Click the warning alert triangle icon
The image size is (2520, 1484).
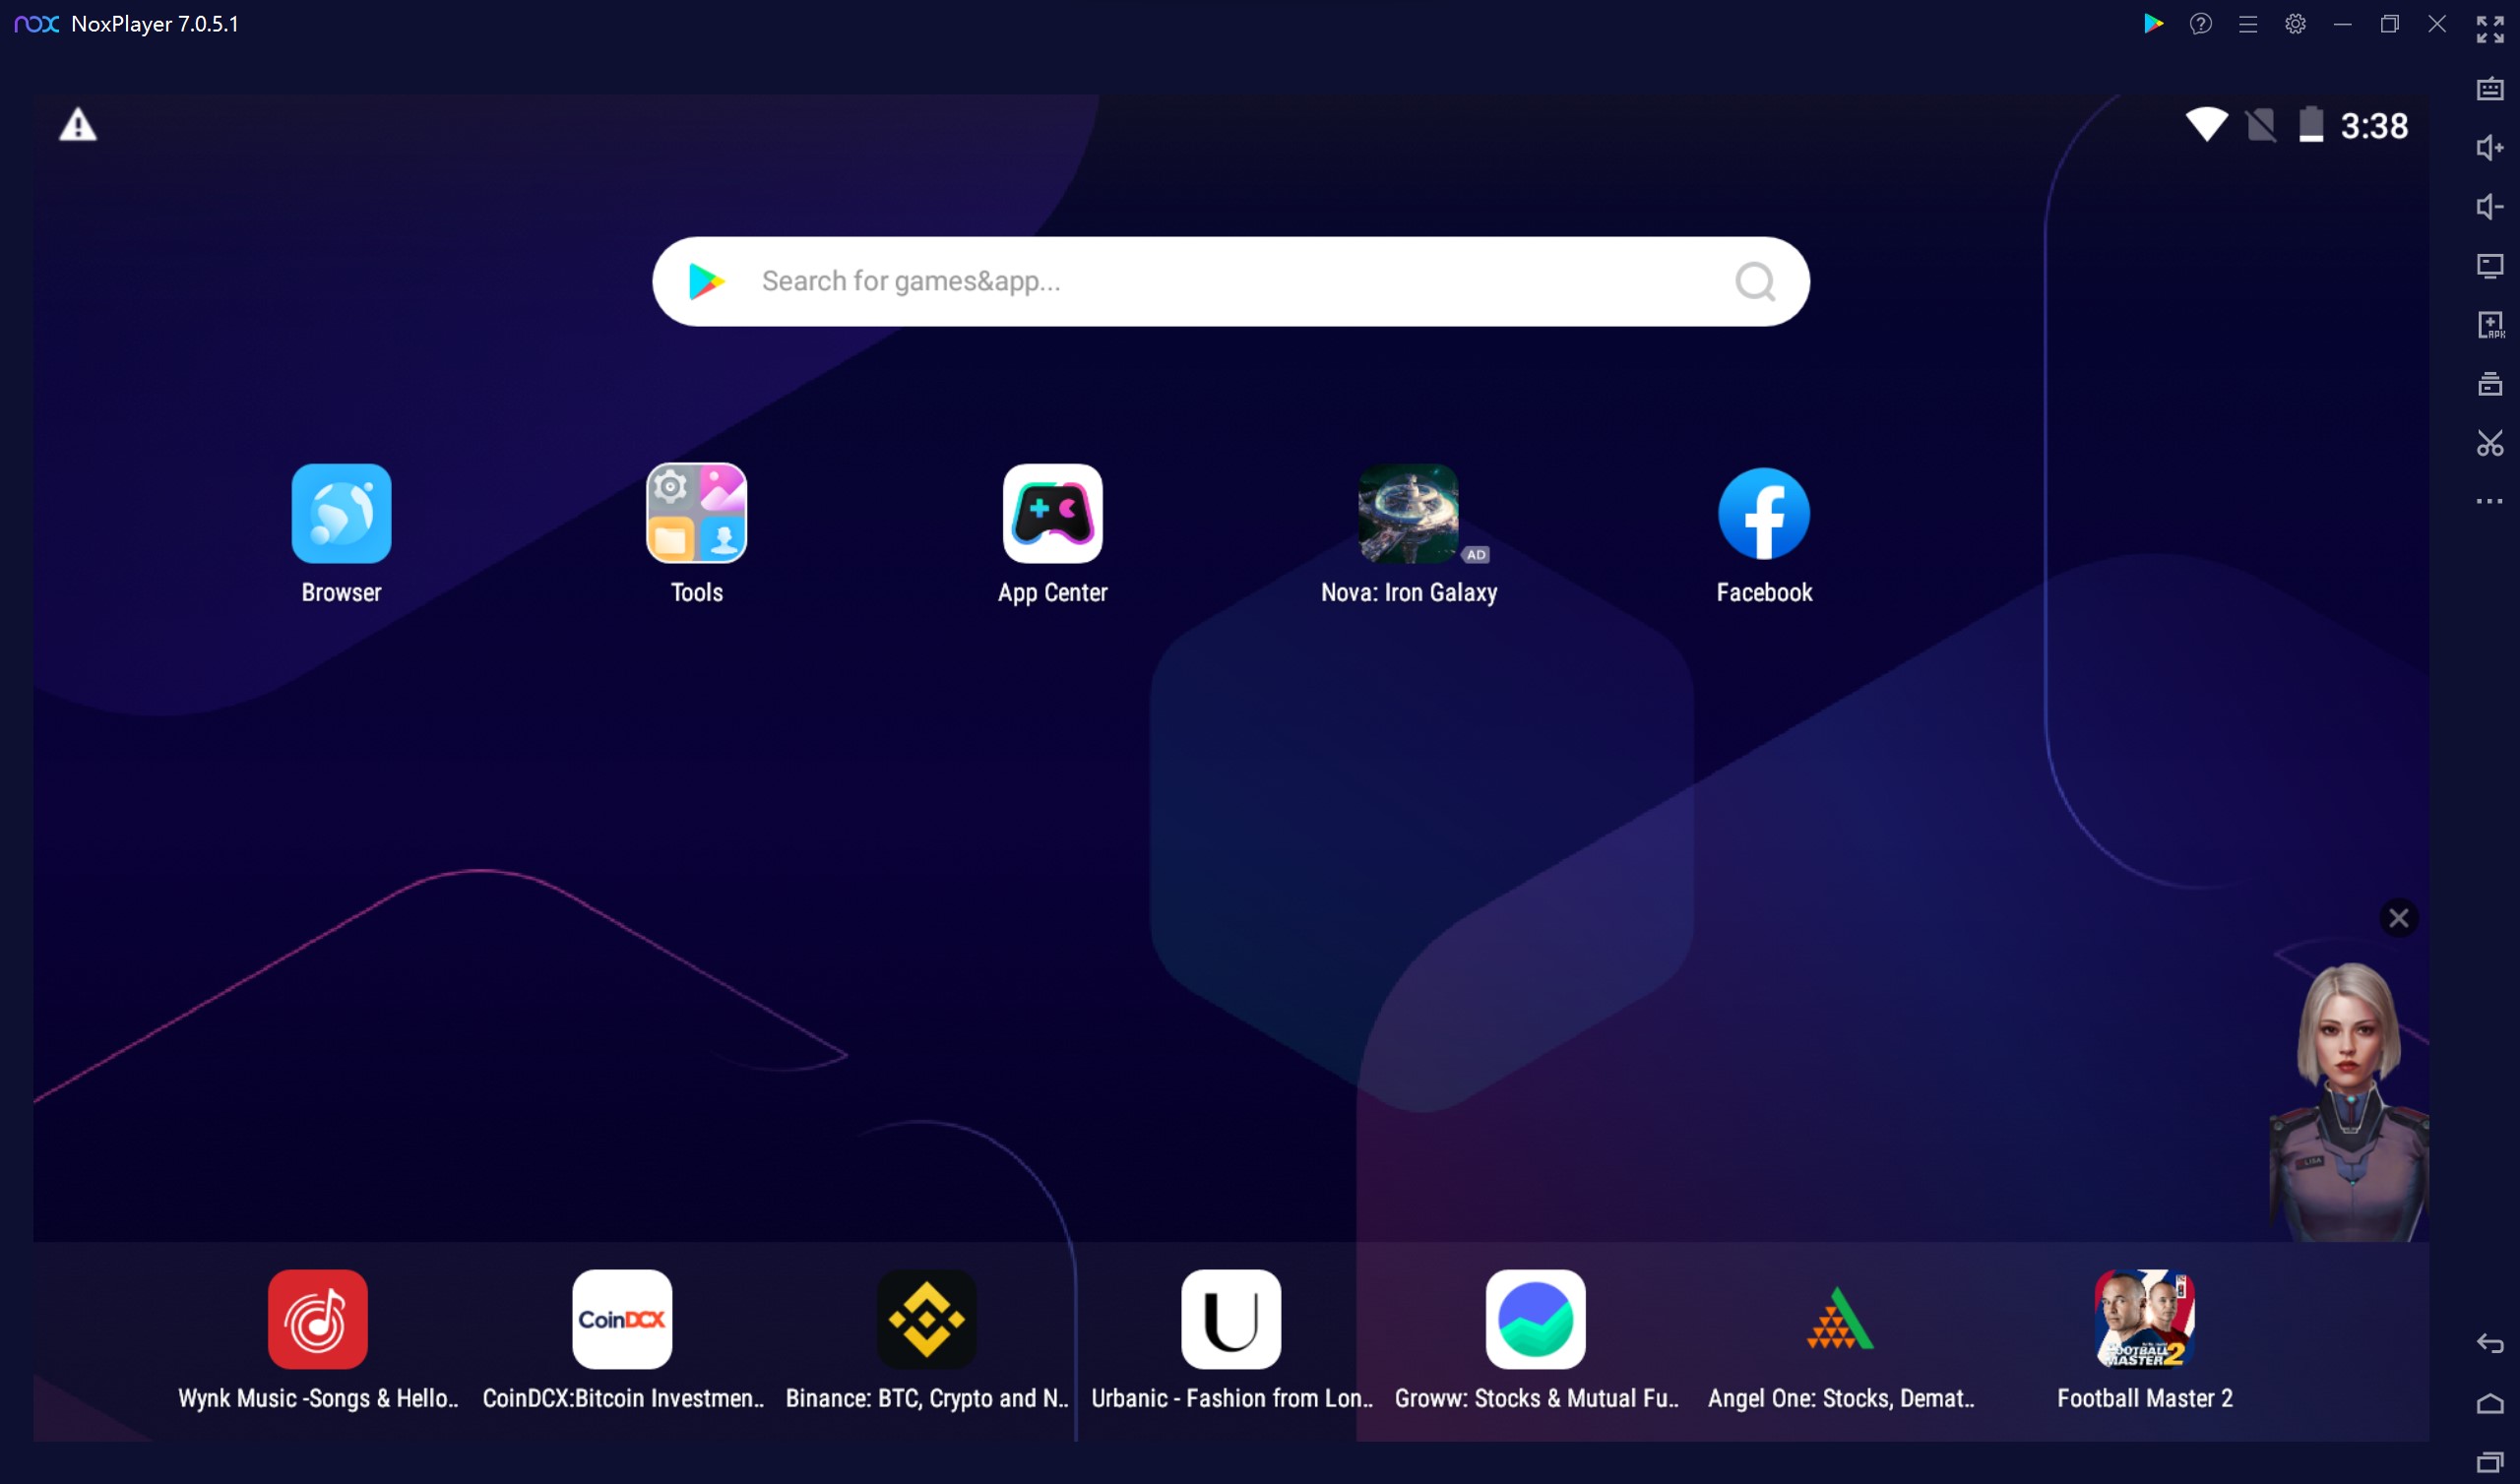(76, 125)
